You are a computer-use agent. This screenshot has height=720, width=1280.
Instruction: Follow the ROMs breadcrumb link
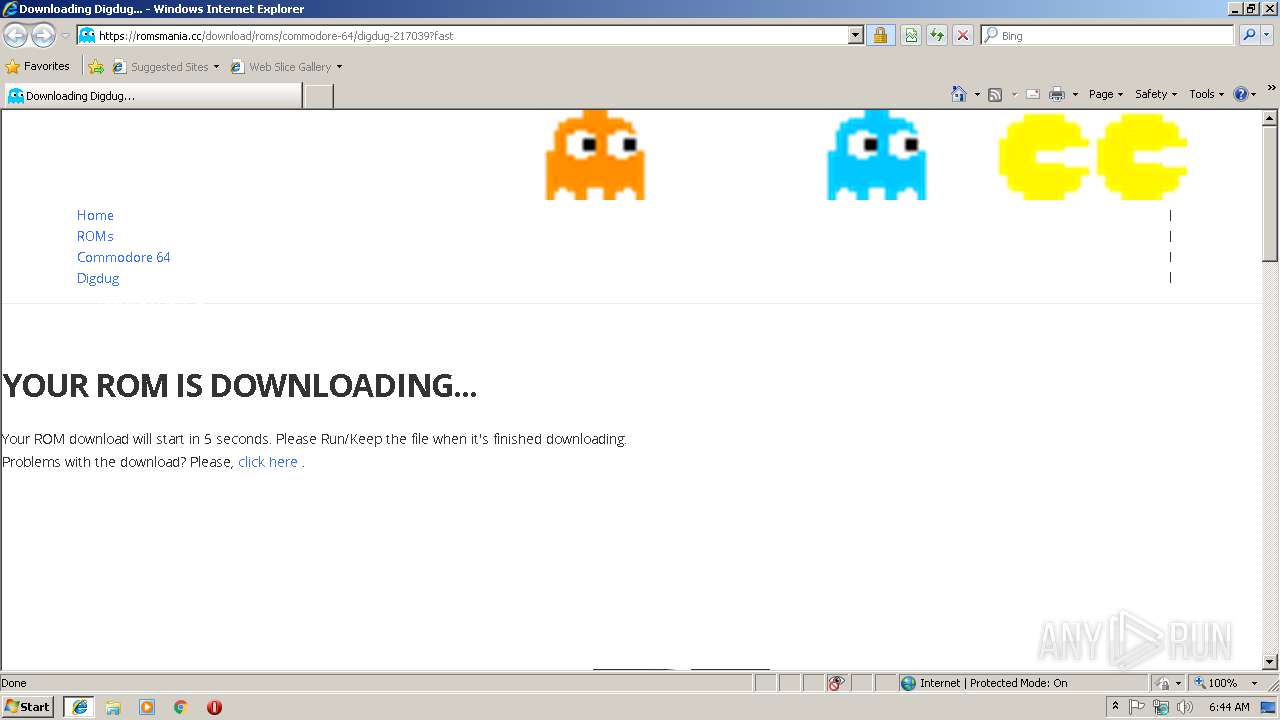point(95,236)
